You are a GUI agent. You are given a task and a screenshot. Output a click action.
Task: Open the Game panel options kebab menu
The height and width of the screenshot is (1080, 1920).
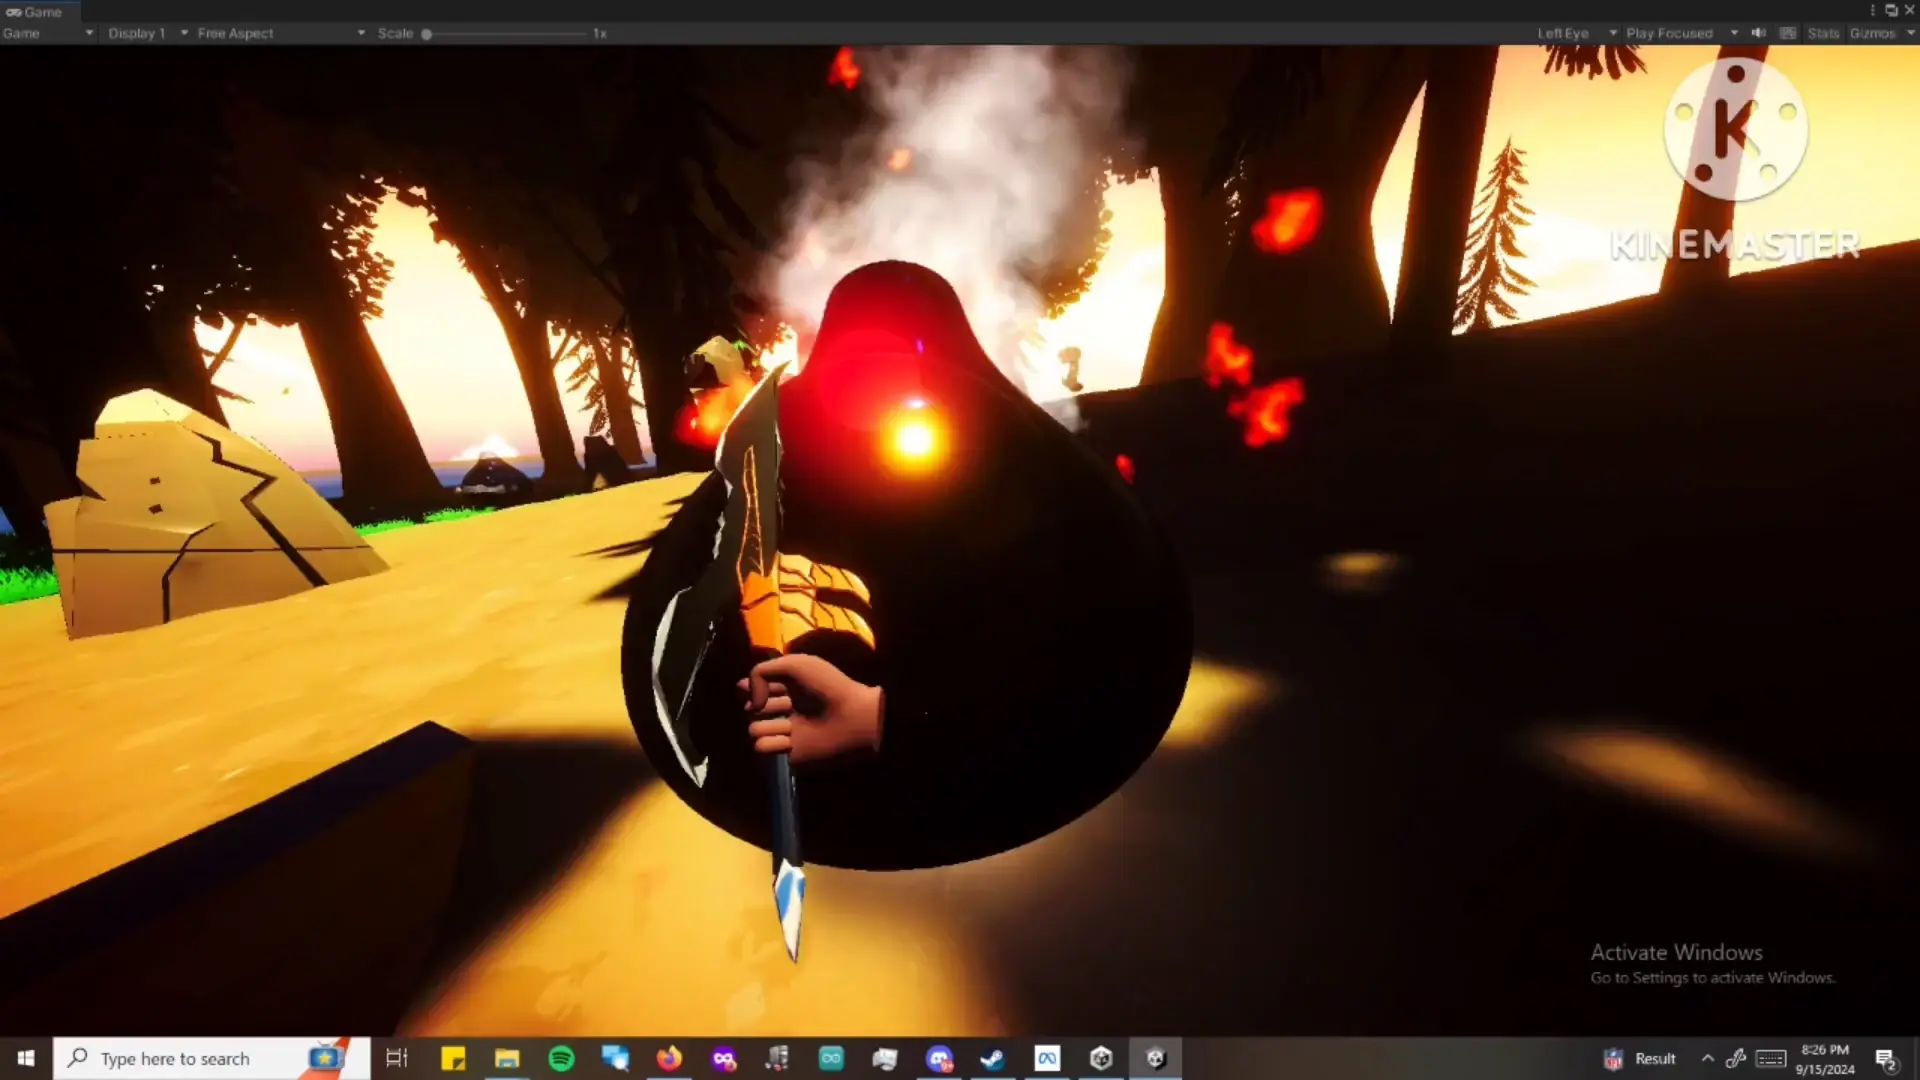pos(1872,11)
